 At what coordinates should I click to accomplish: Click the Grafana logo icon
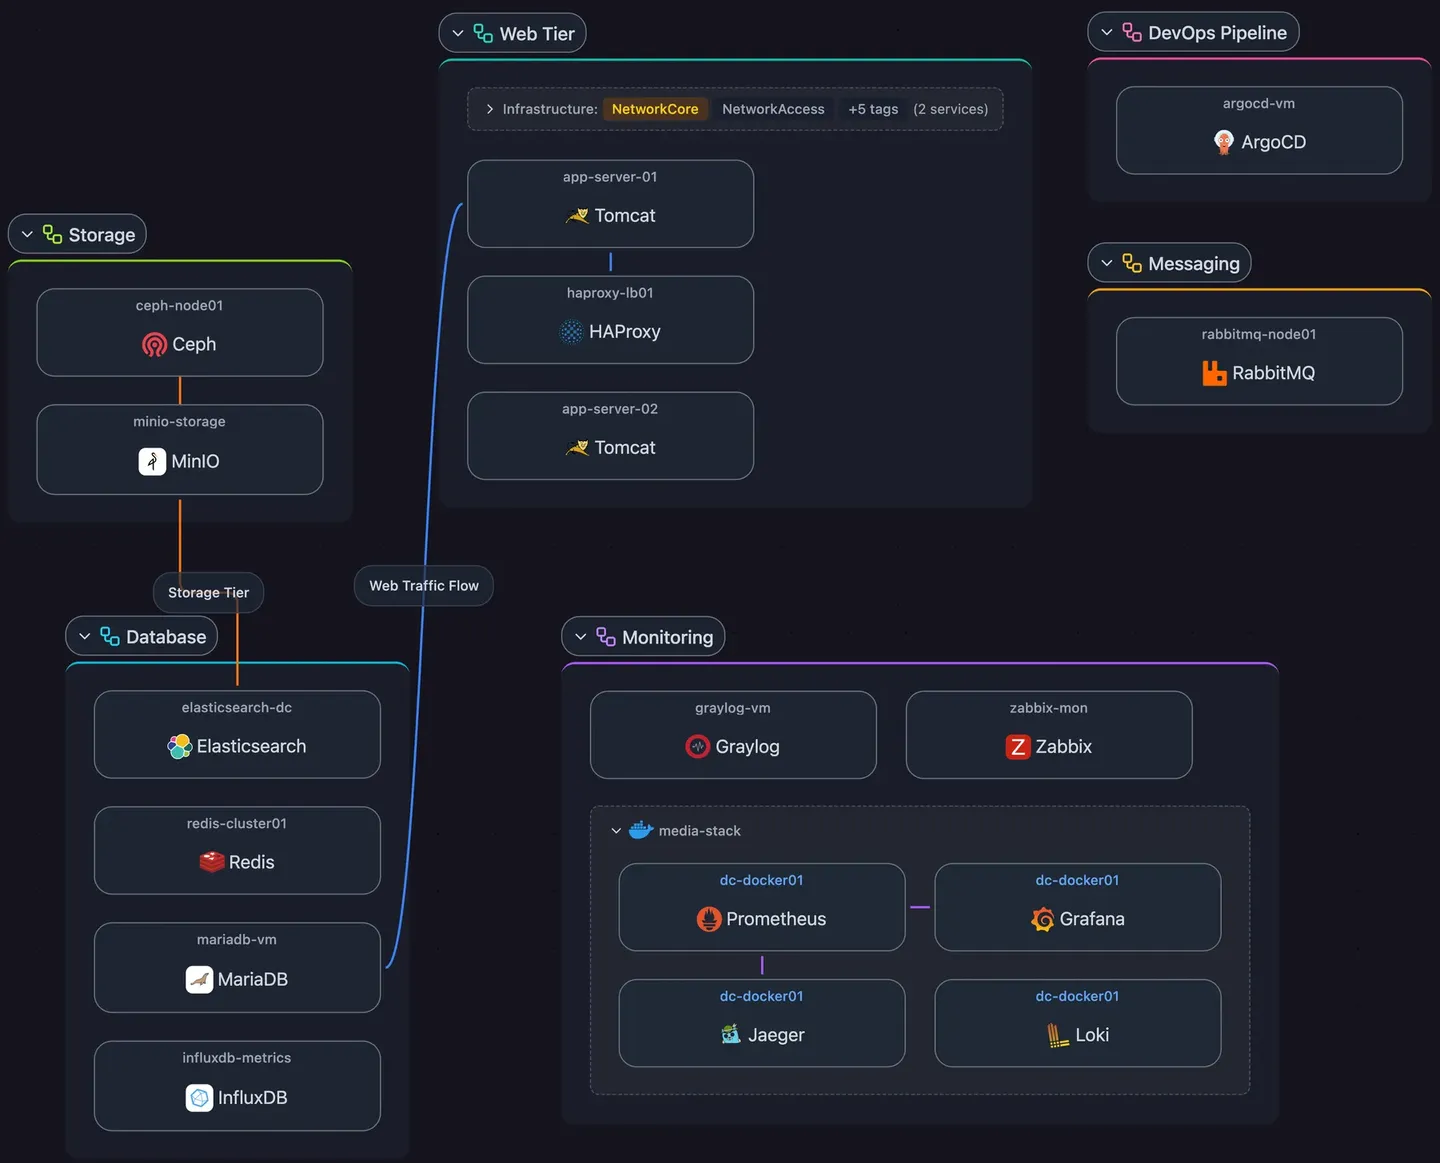(1043, 919)
